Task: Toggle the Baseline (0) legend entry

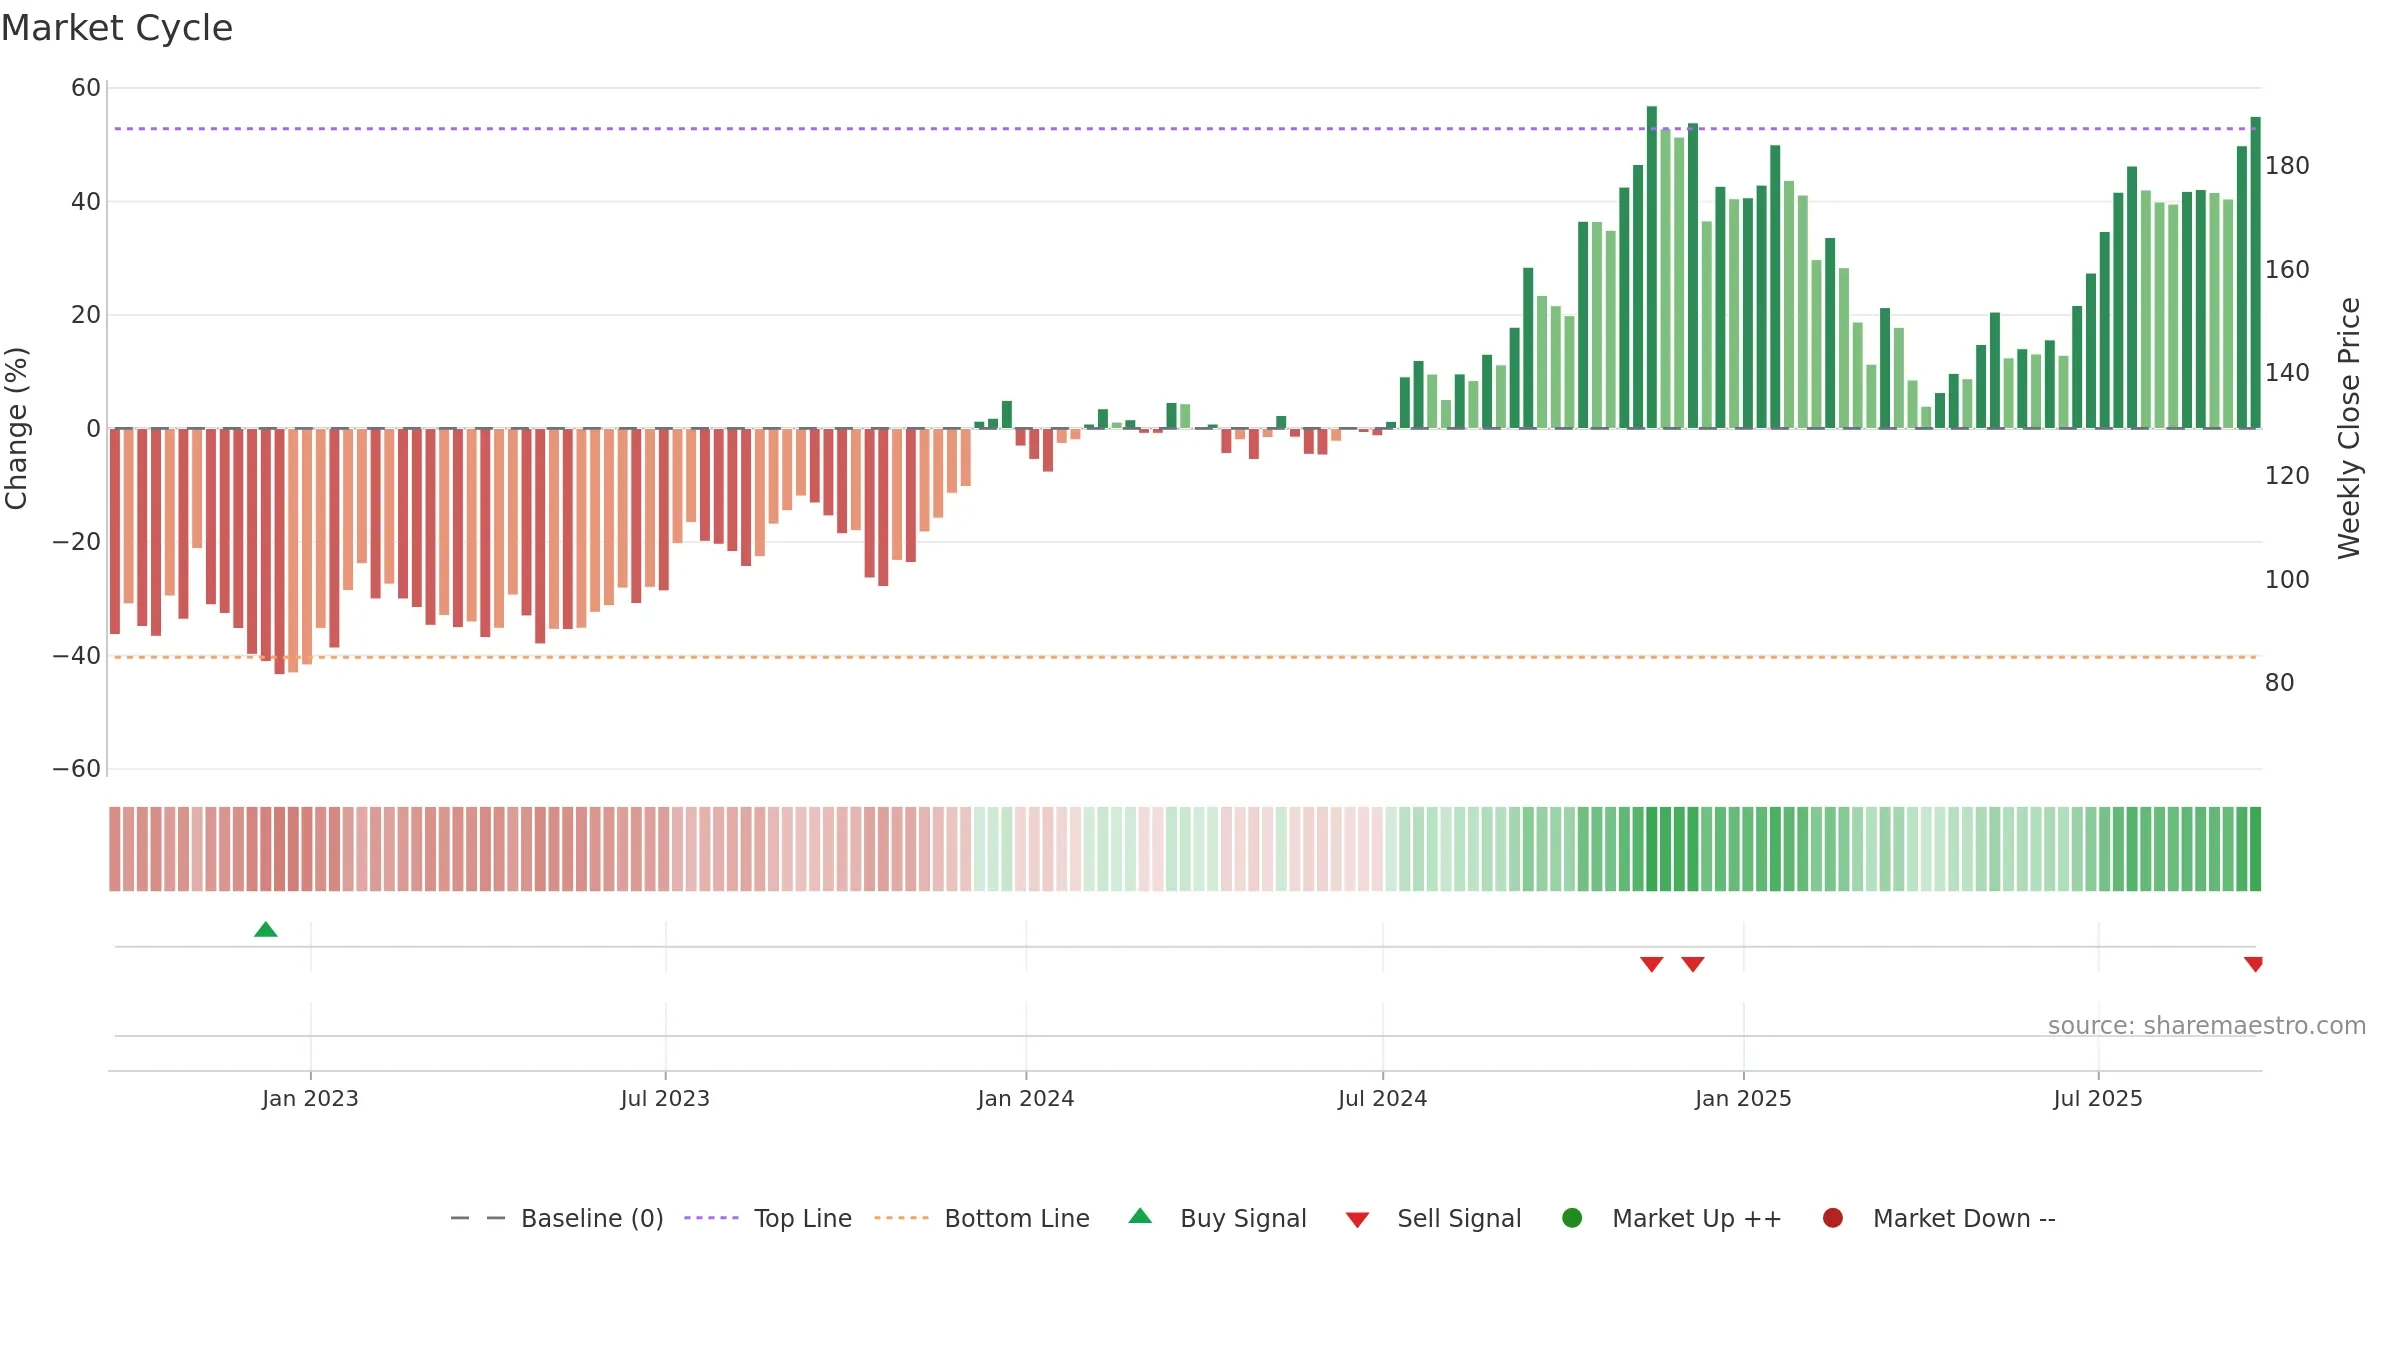Action: [557, 1218]
